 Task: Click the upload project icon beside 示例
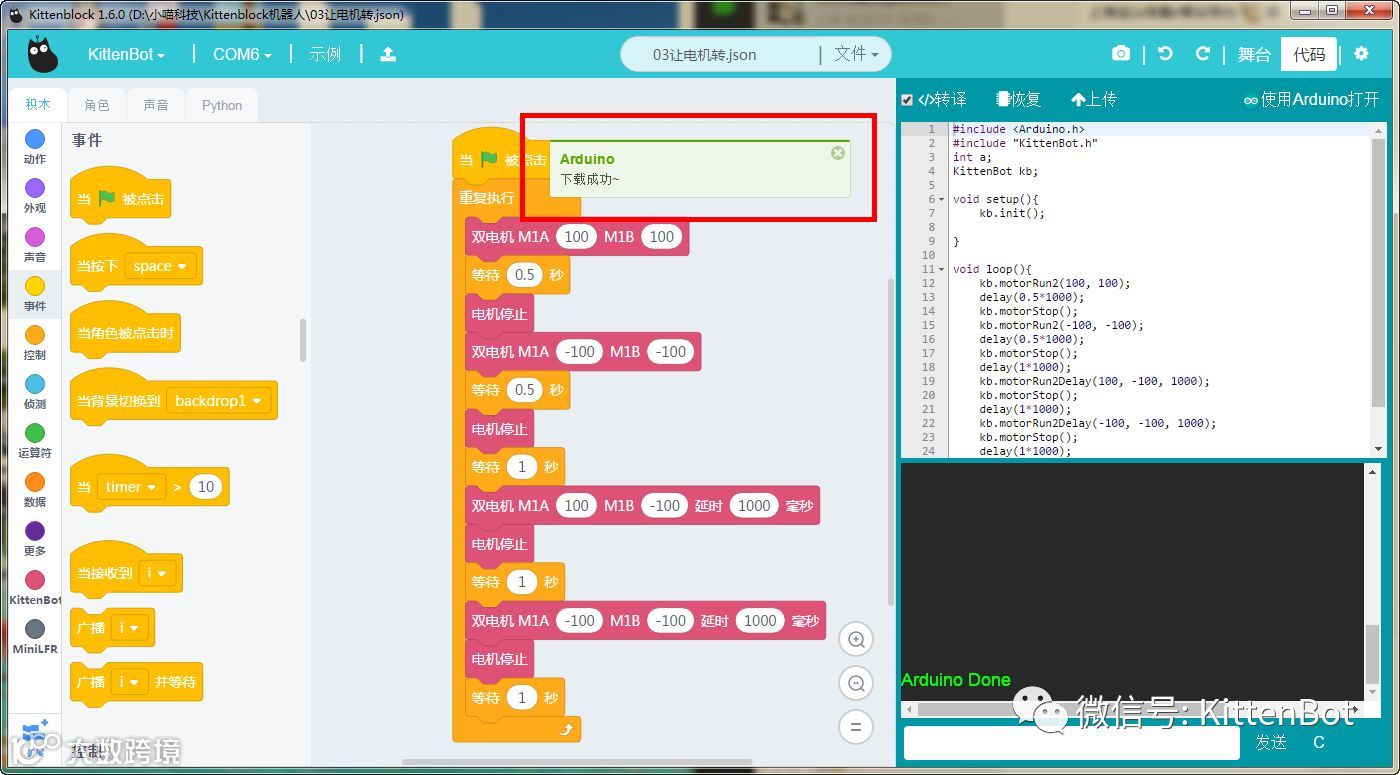[x=388, y=55]
